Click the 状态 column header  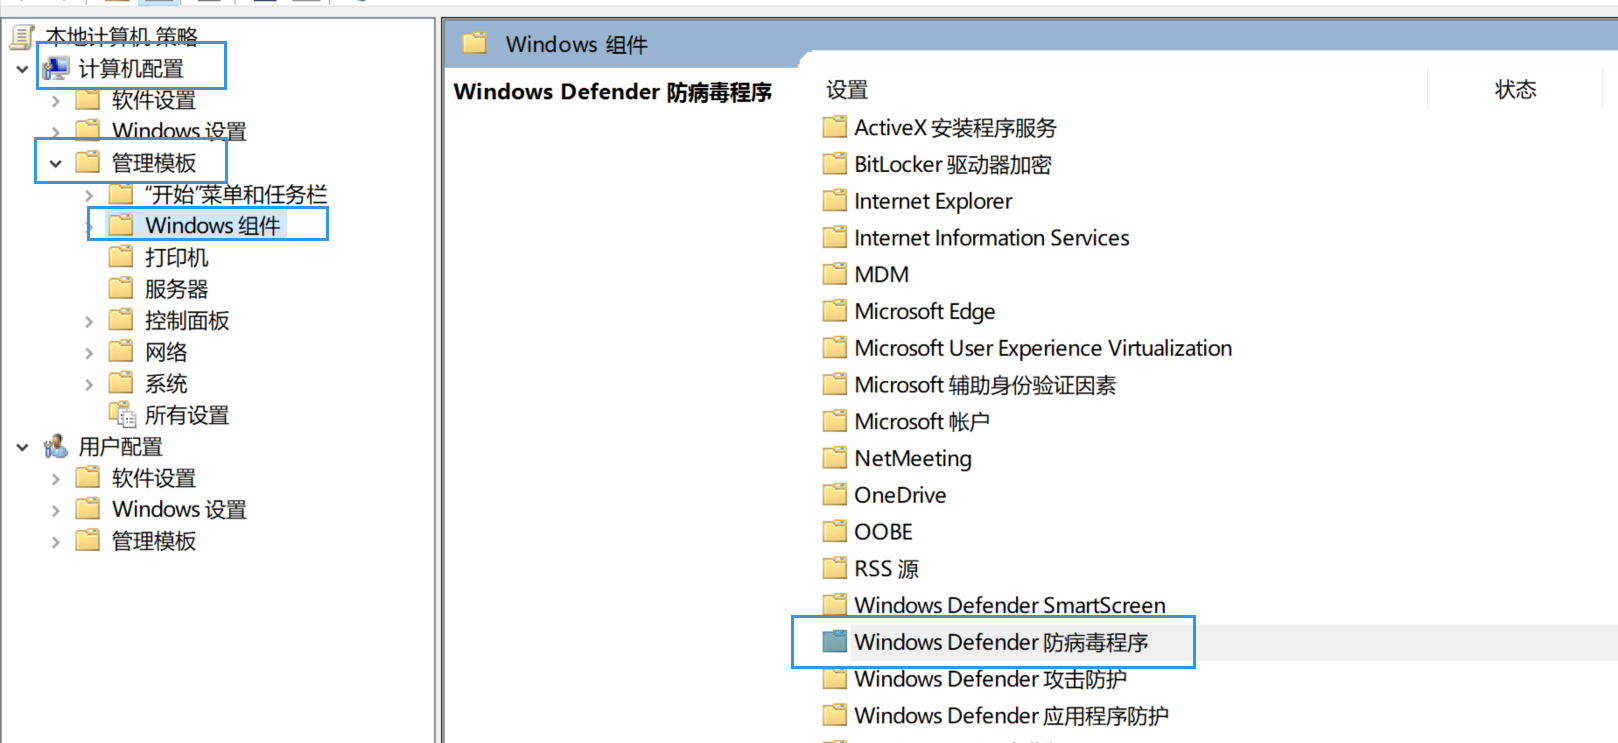click(1516, 89)
